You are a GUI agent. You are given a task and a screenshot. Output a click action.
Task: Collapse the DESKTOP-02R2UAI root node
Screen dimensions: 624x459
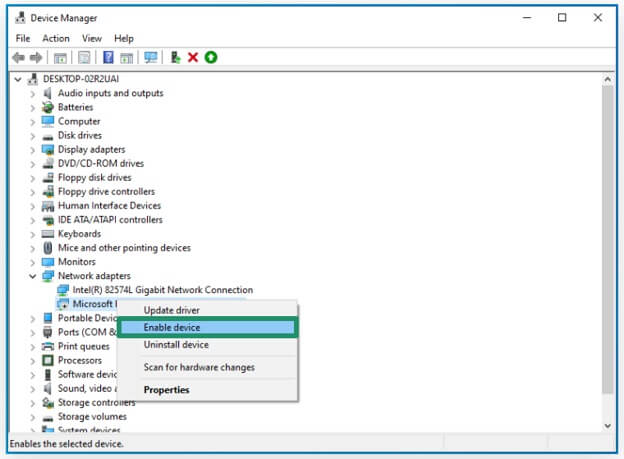pyautogui.click(x=18, y=79)
